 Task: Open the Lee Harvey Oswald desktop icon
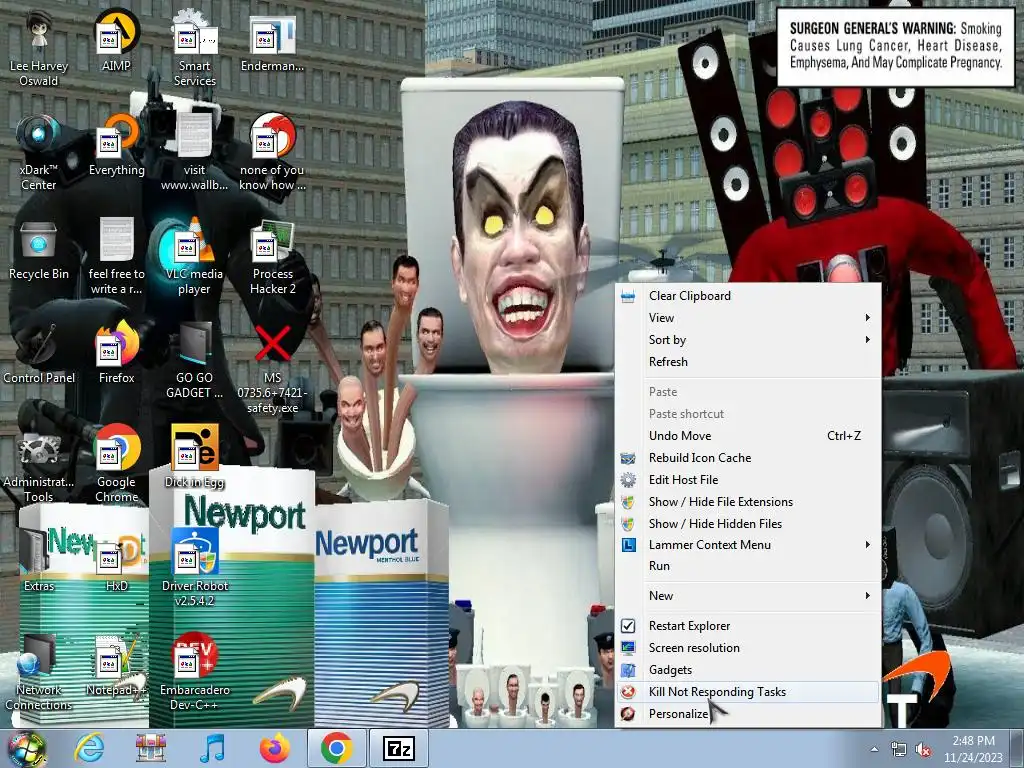pos(39,49)
